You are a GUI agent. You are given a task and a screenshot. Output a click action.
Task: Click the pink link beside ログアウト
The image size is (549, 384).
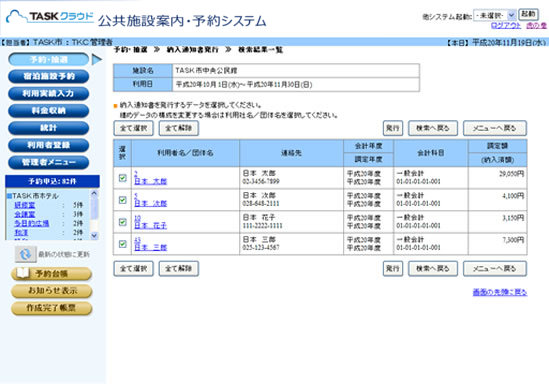click(x=536, y=26)
